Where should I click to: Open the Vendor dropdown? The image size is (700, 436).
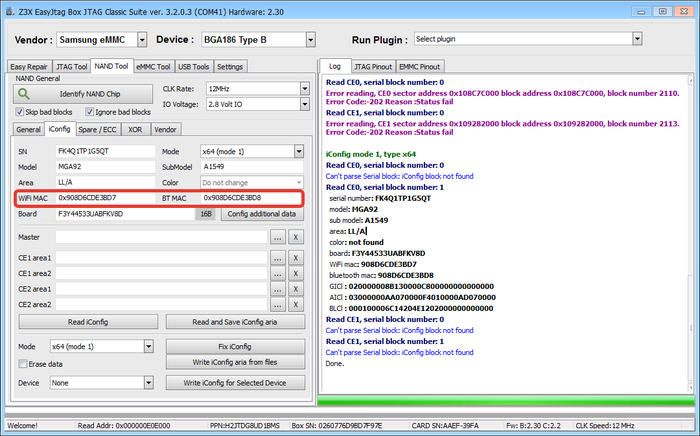pos(142,40)
